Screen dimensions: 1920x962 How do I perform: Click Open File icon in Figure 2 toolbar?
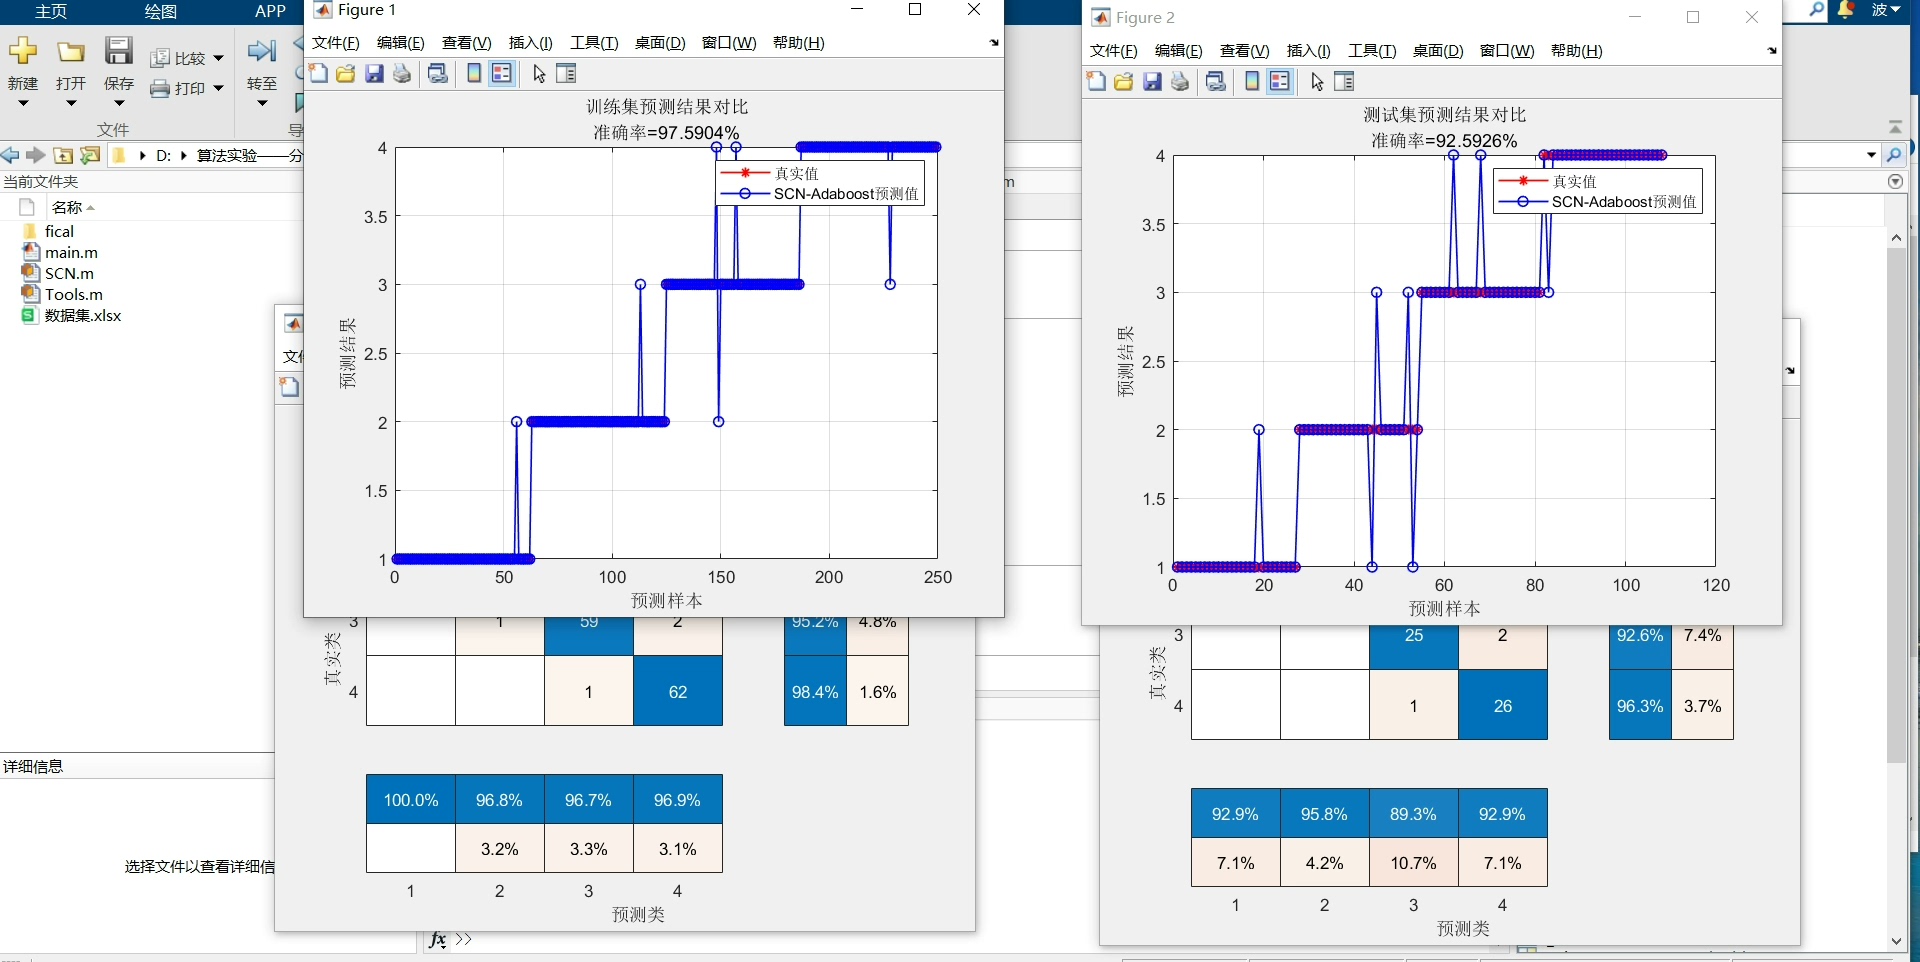1124,81
